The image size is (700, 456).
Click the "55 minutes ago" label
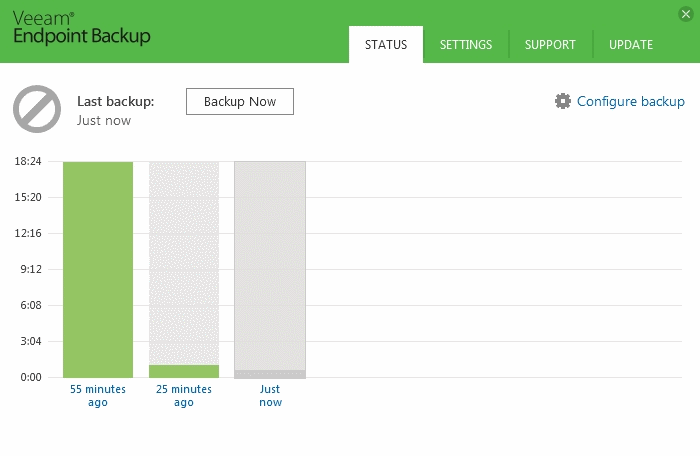click(98, 395)
